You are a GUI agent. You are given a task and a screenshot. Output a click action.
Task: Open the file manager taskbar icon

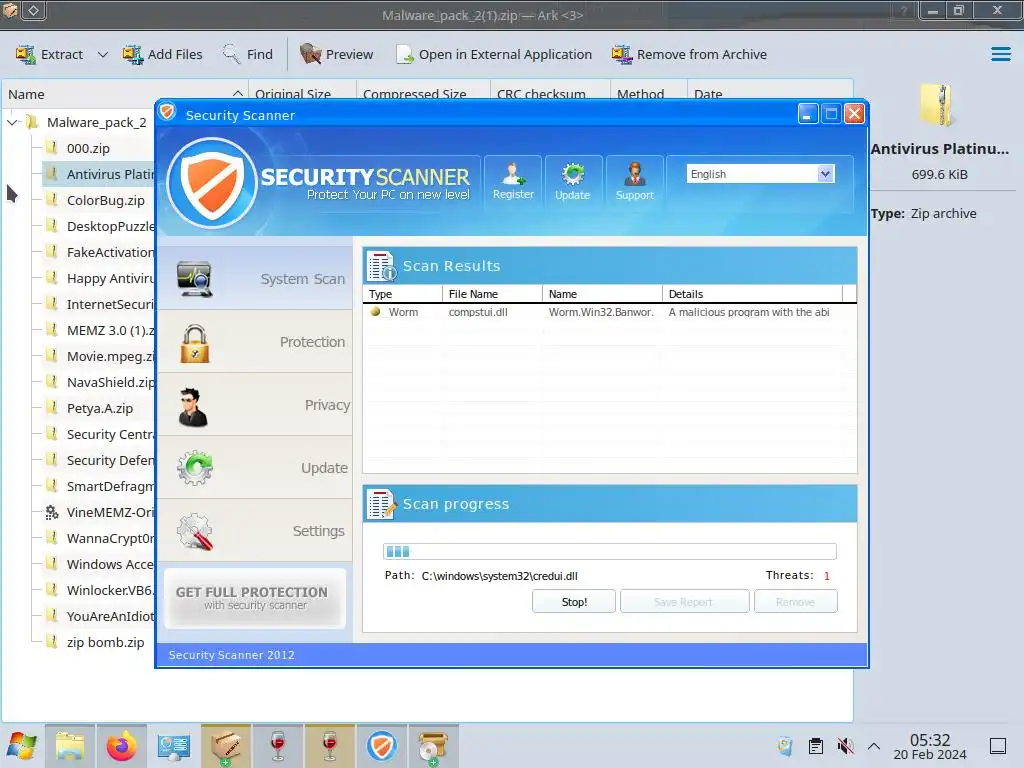70,746
